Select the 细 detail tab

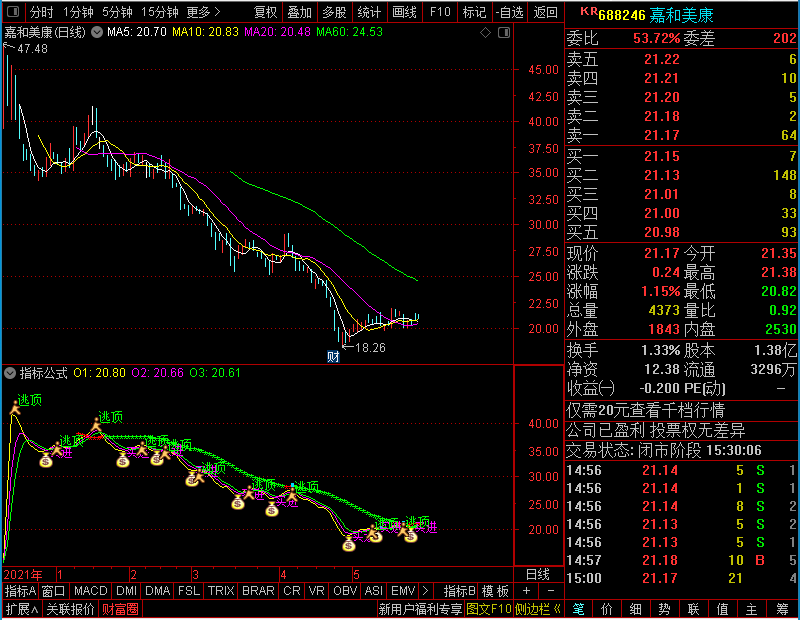coord(636,609)
